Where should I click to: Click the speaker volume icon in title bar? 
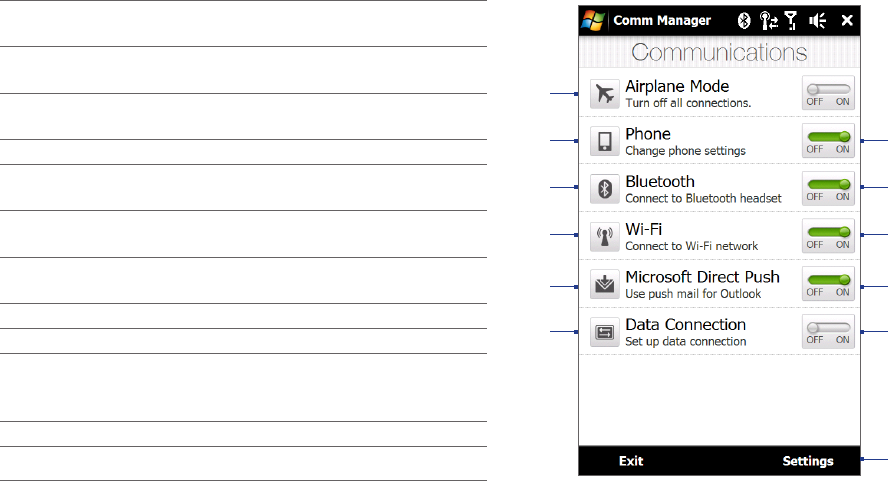[817, 20]
